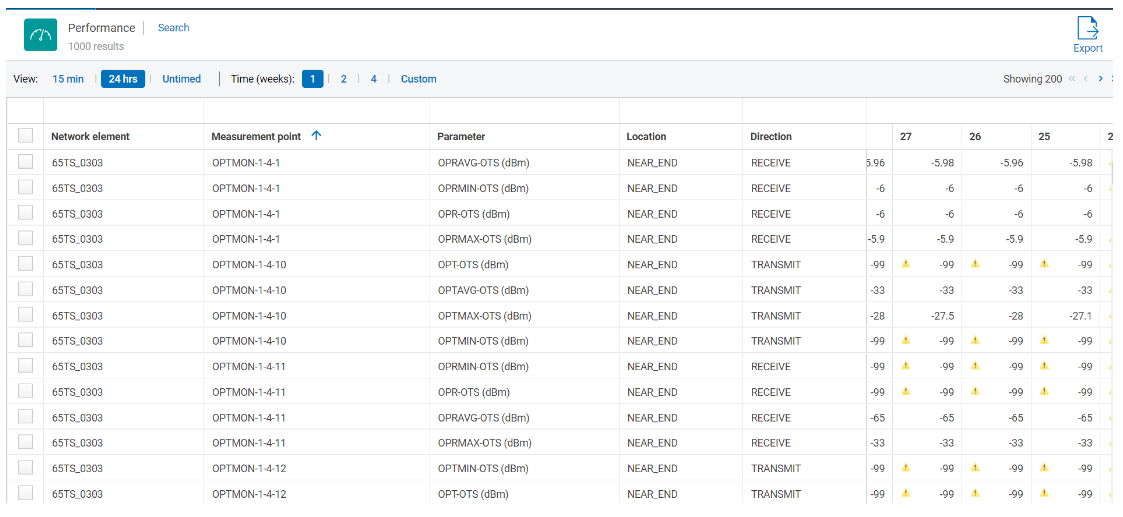Click the Export label

tap(1087, 49)
